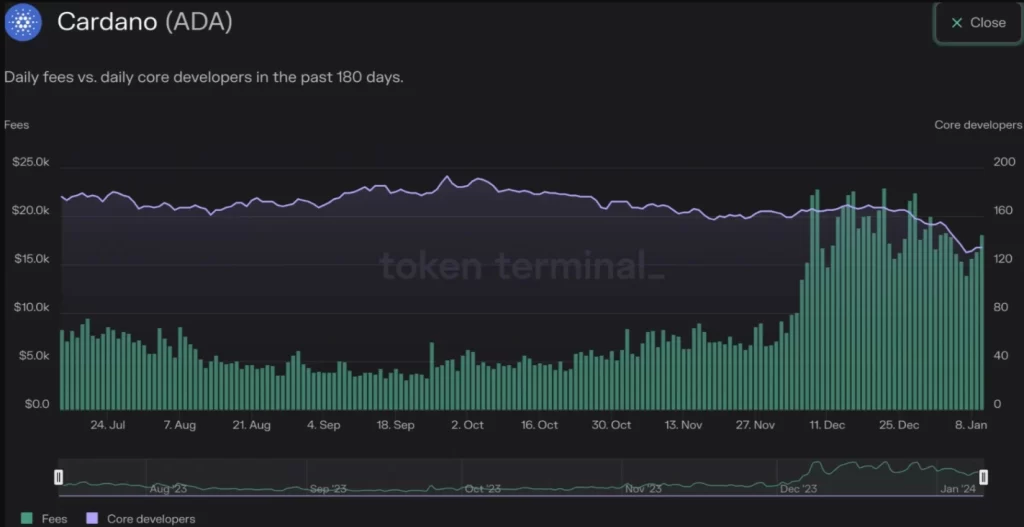This screenshot has height=527, width=1024.
Task: Click the Cardano (ADA) title
Action: pos(144,22)
